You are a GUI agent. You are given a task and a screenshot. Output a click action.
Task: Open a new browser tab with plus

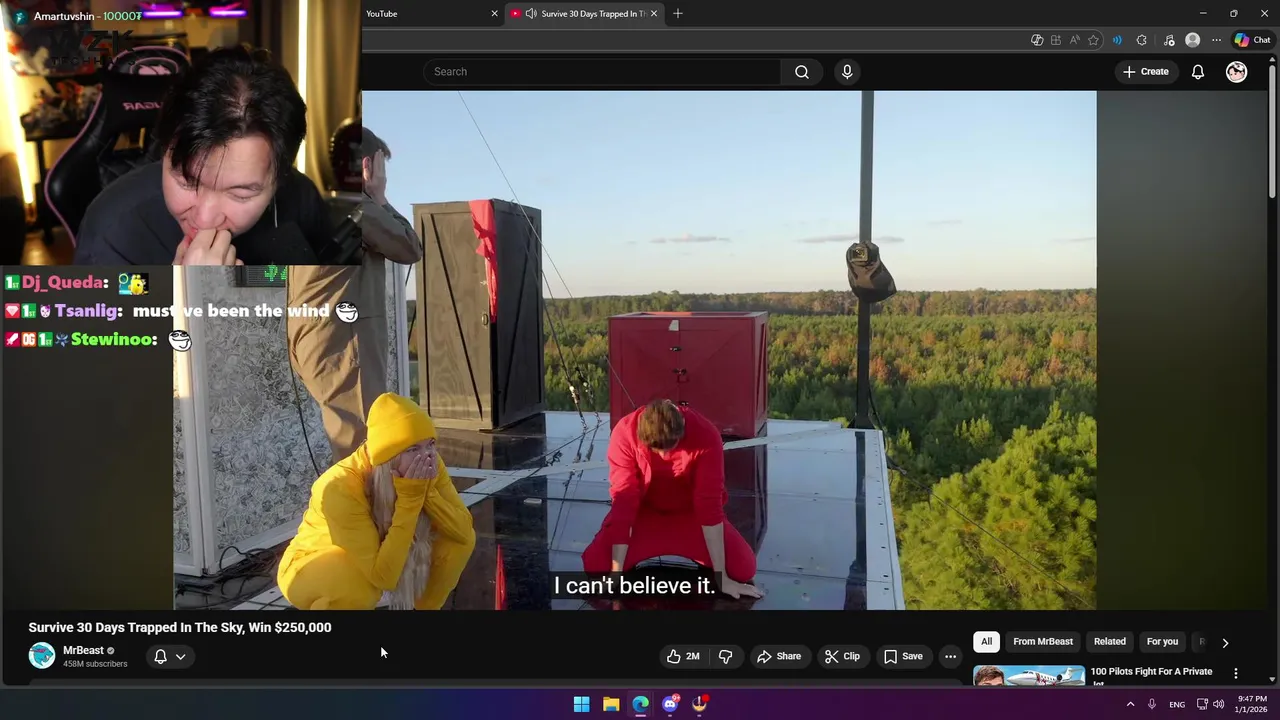tap(678, 14)
